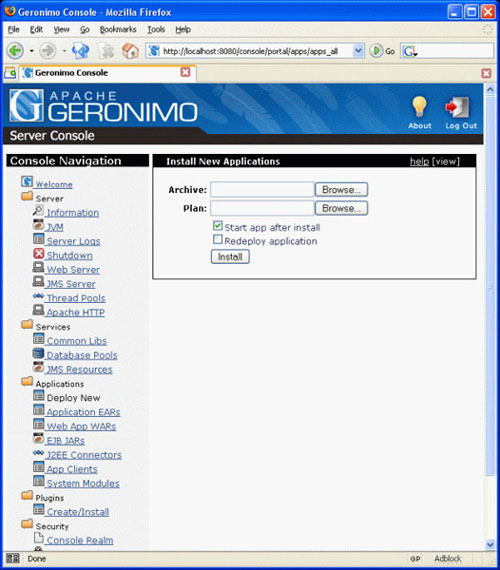Click the Welcome icon in navigation
Screen dimensions: 500x570
[27, 182]
